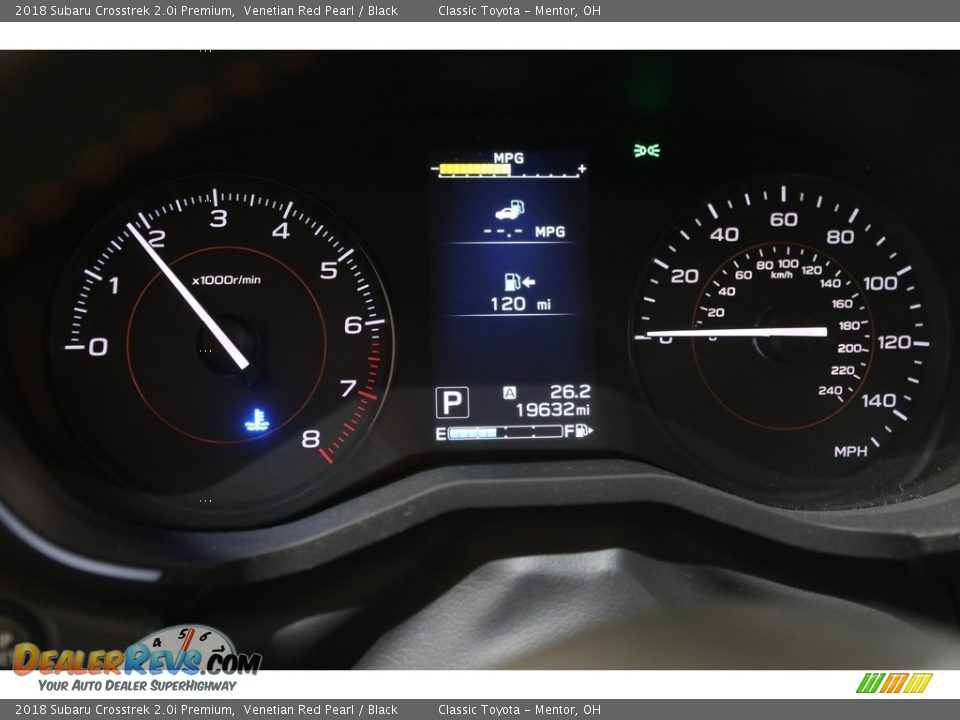Screen dimensions: 960x720
Task: Click the 240 km/h marking on the speedometer
Action: [830, 391]
